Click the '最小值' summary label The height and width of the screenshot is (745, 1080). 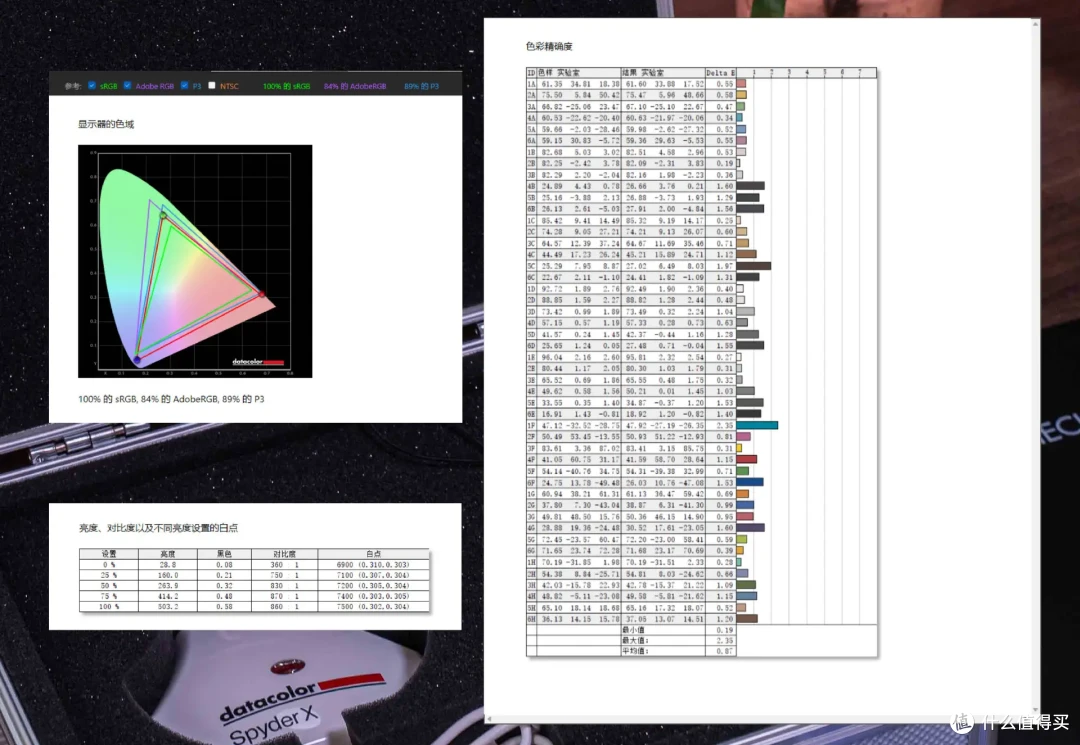click(633, 630)
